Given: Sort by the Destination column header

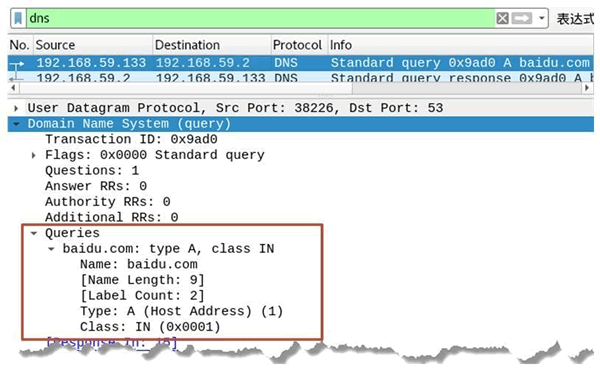Looking at the screenshot, I should pyautogui.click(x=212, y=45).
